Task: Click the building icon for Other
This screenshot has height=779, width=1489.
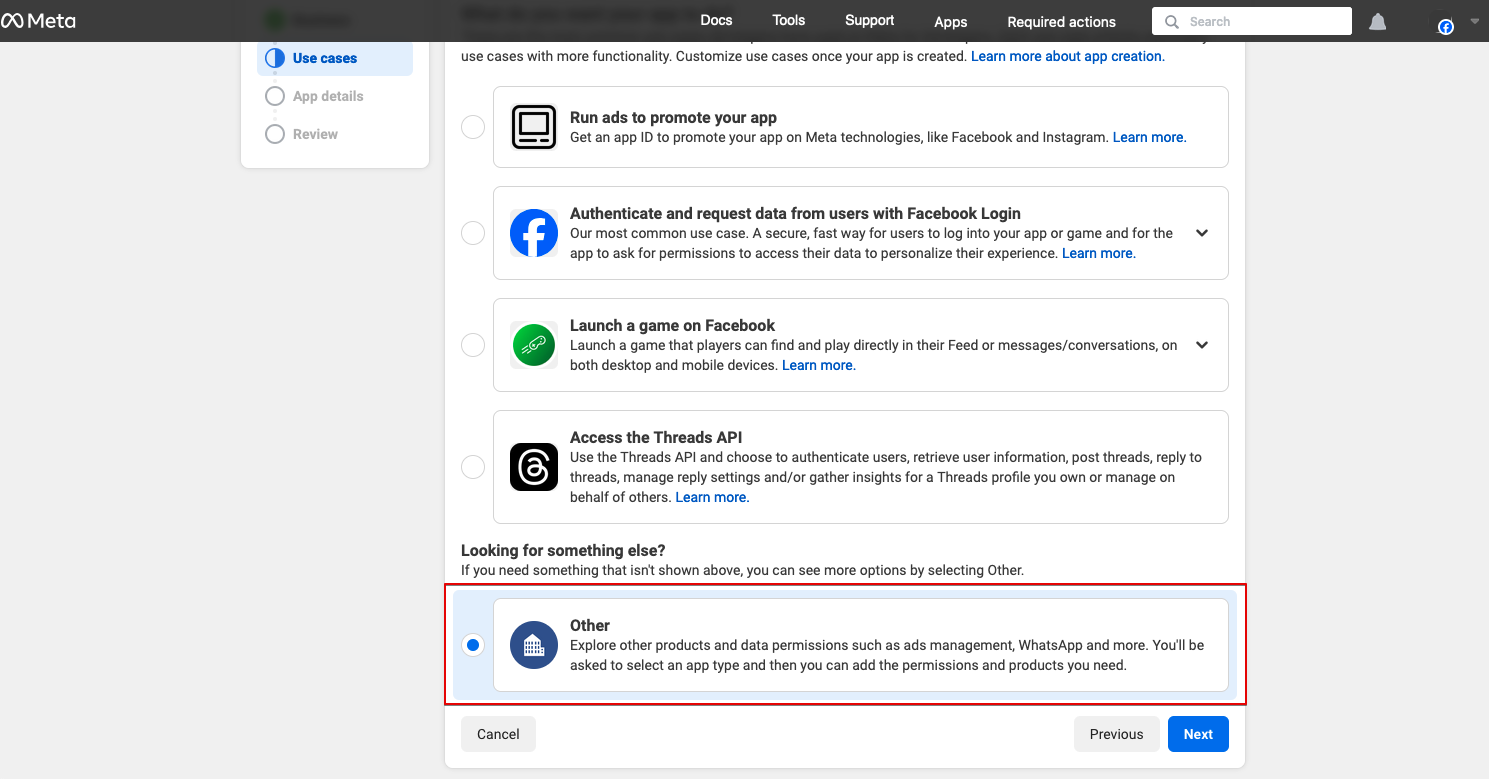Action: (x=533, y=645)
